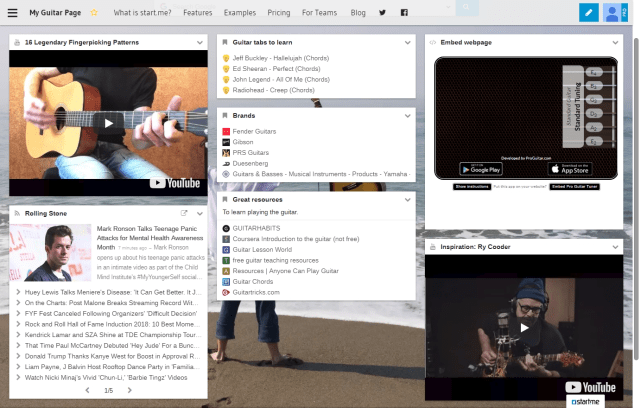This screenshot has height=408, width=640.
Task: Click the page vertical scrollbar
Action: click(636, 199)
